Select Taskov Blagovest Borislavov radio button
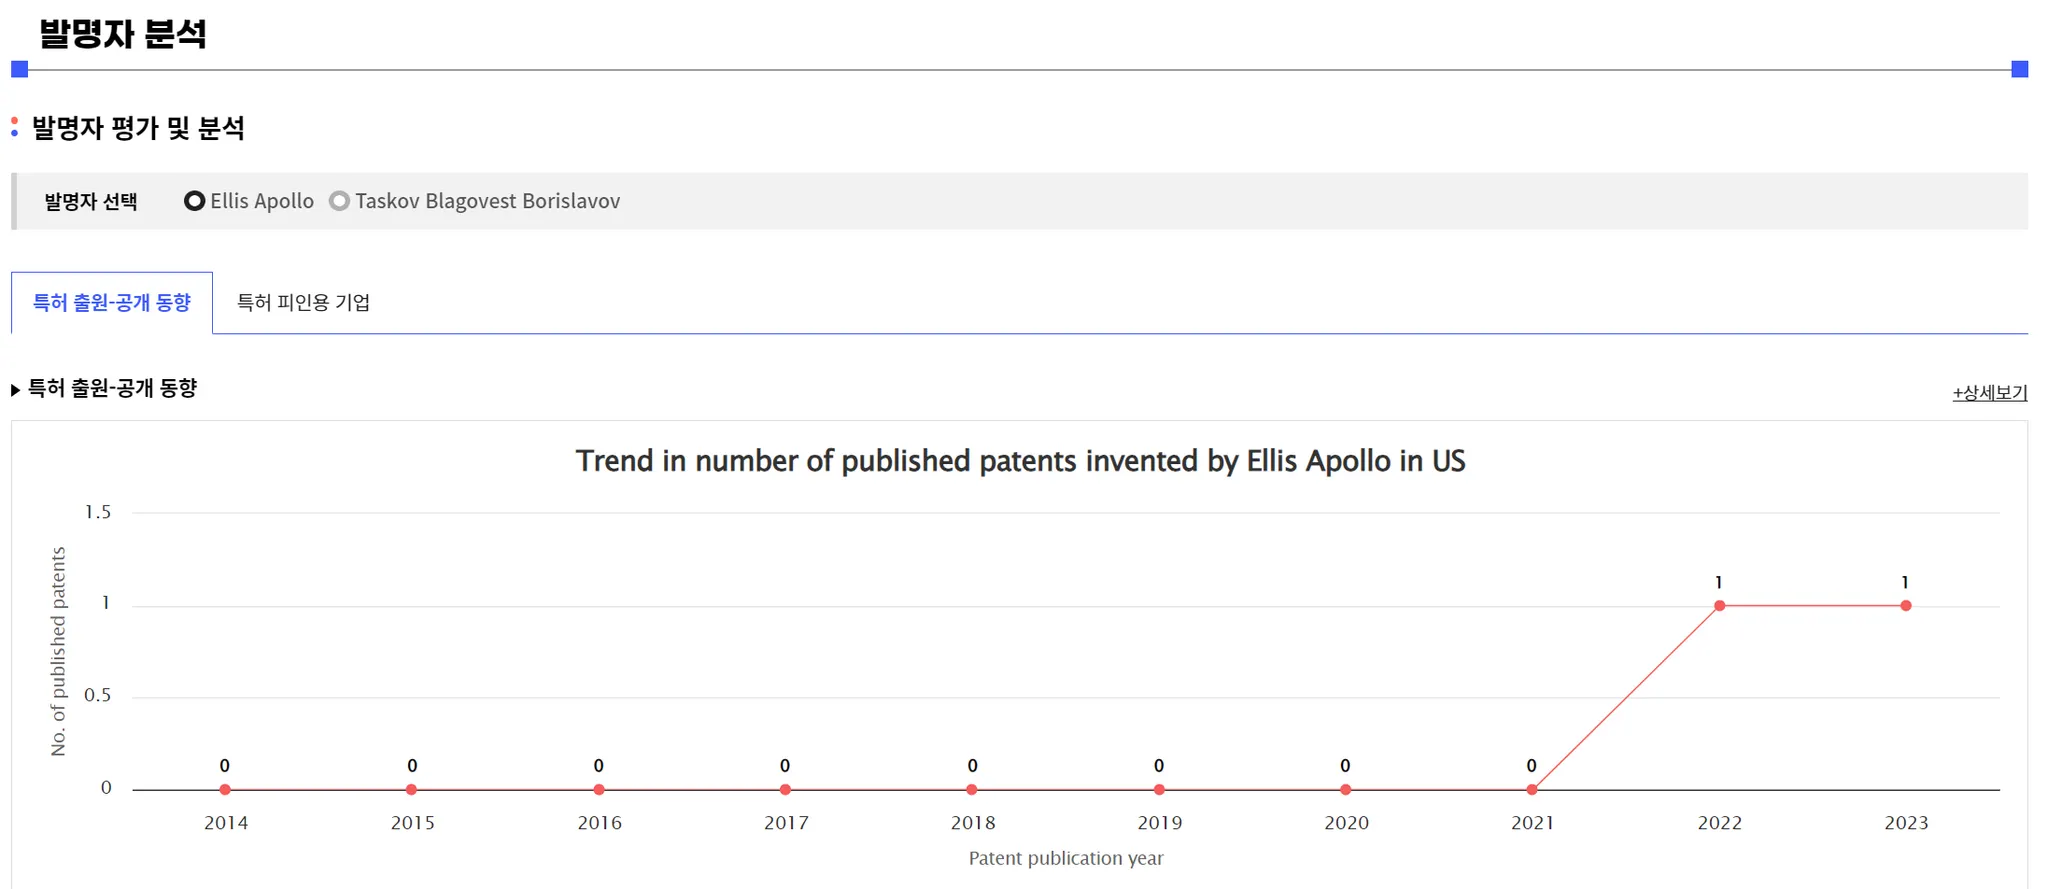Viewport: 2048px width, 889px height. click(340, 201)
